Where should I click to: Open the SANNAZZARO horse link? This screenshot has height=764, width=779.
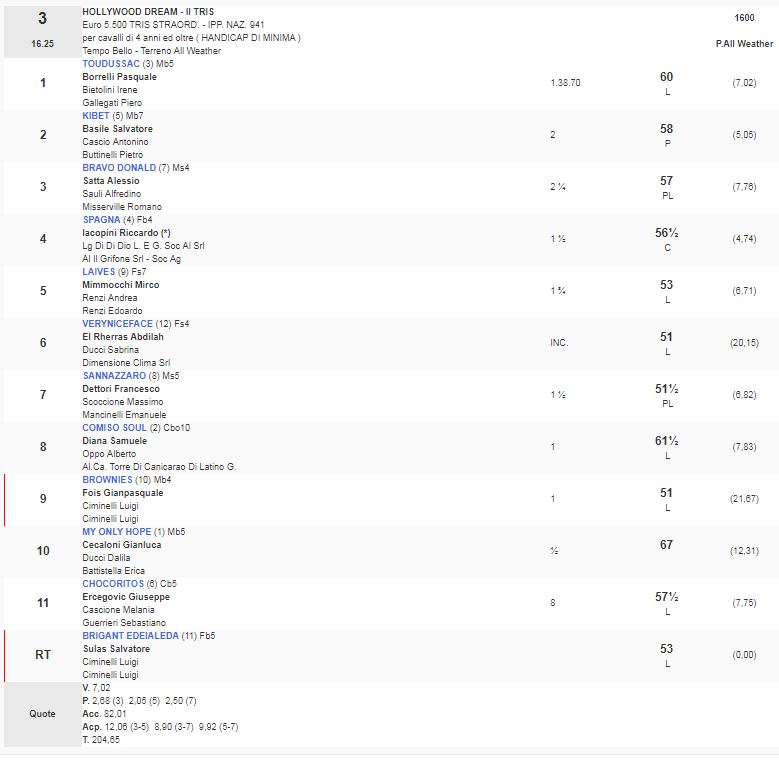pos(114,376)
